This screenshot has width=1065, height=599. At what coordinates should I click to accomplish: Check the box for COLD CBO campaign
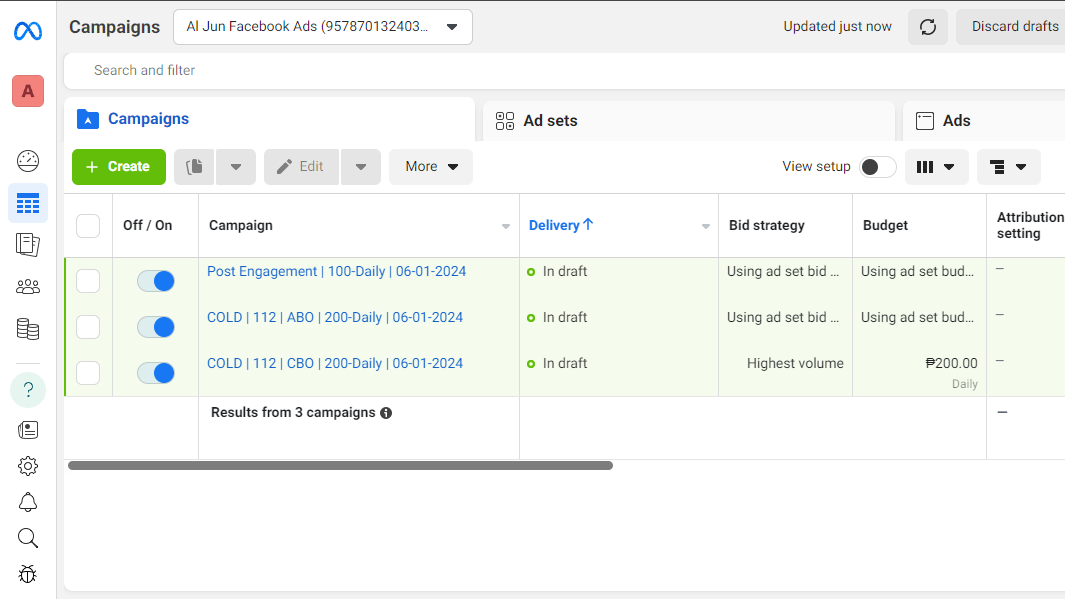(x=88, y=373)
